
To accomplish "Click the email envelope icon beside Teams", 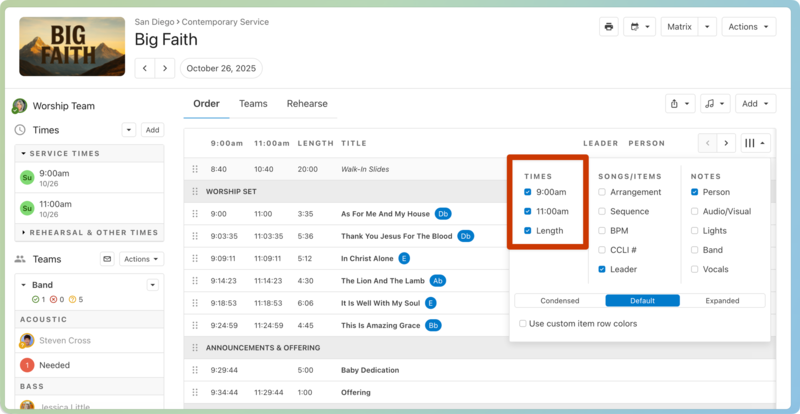I will coord(107,259).
